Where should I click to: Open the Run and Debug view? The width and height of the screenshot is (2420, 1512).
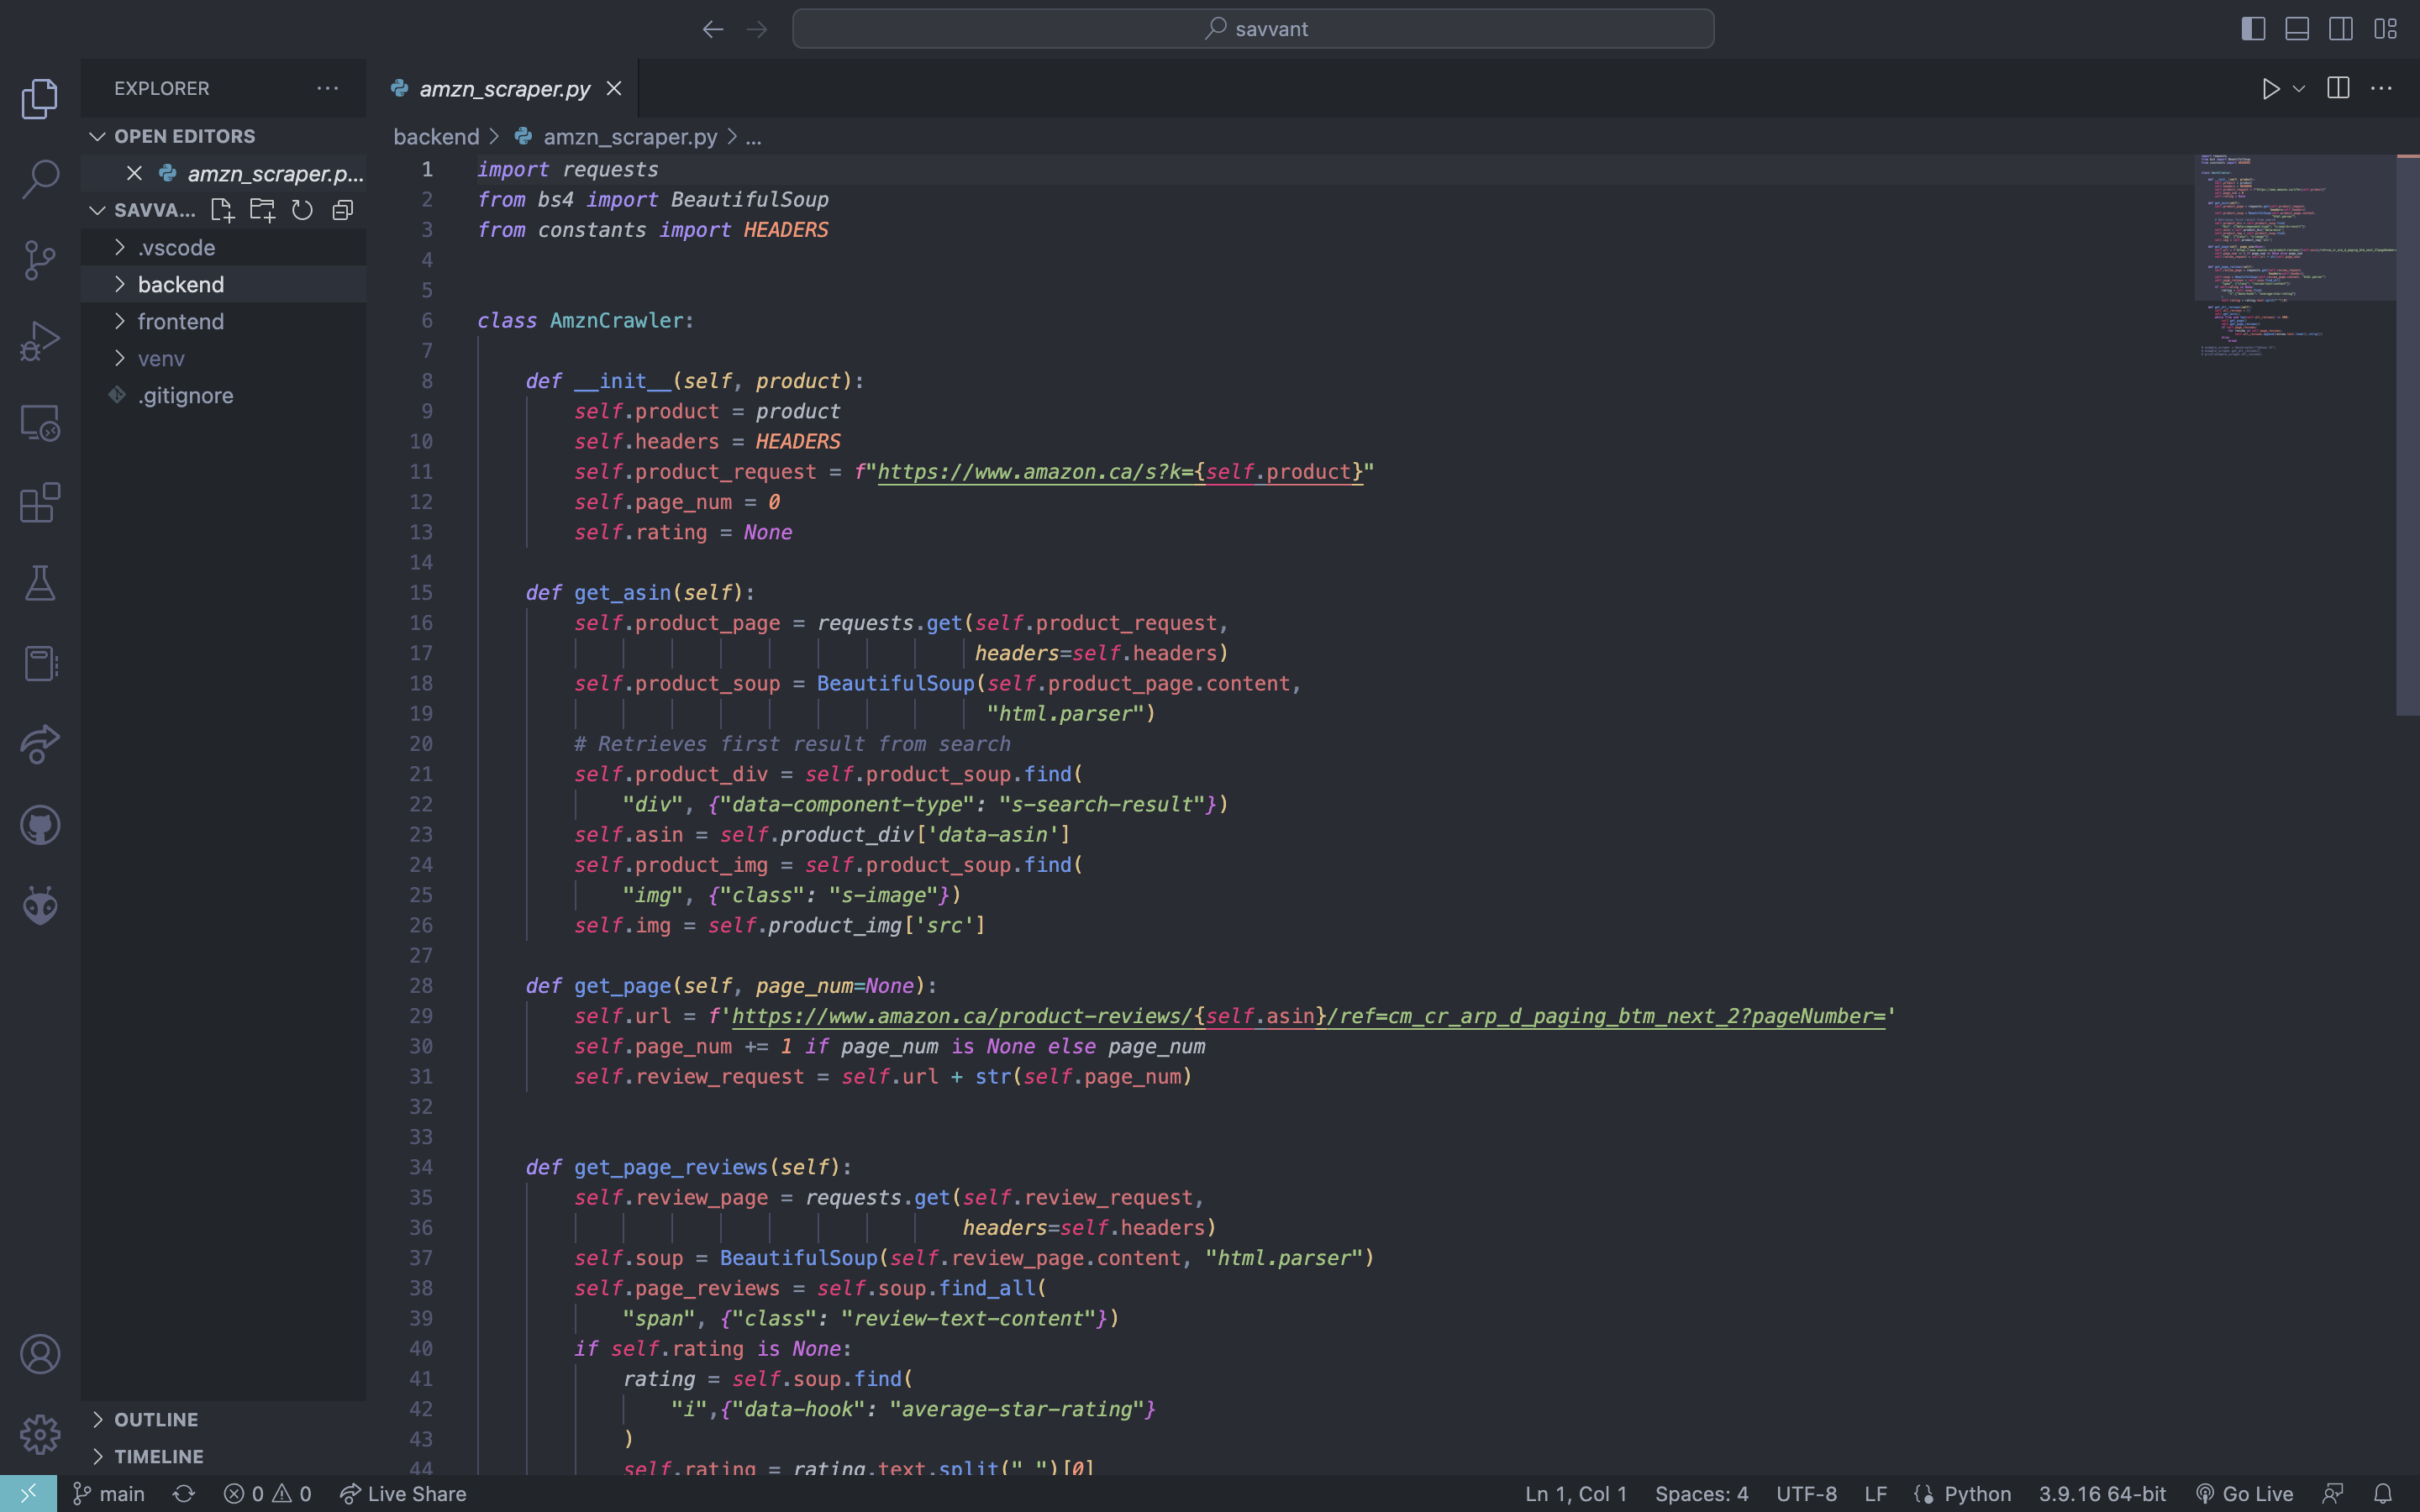(x=40, y=341)
